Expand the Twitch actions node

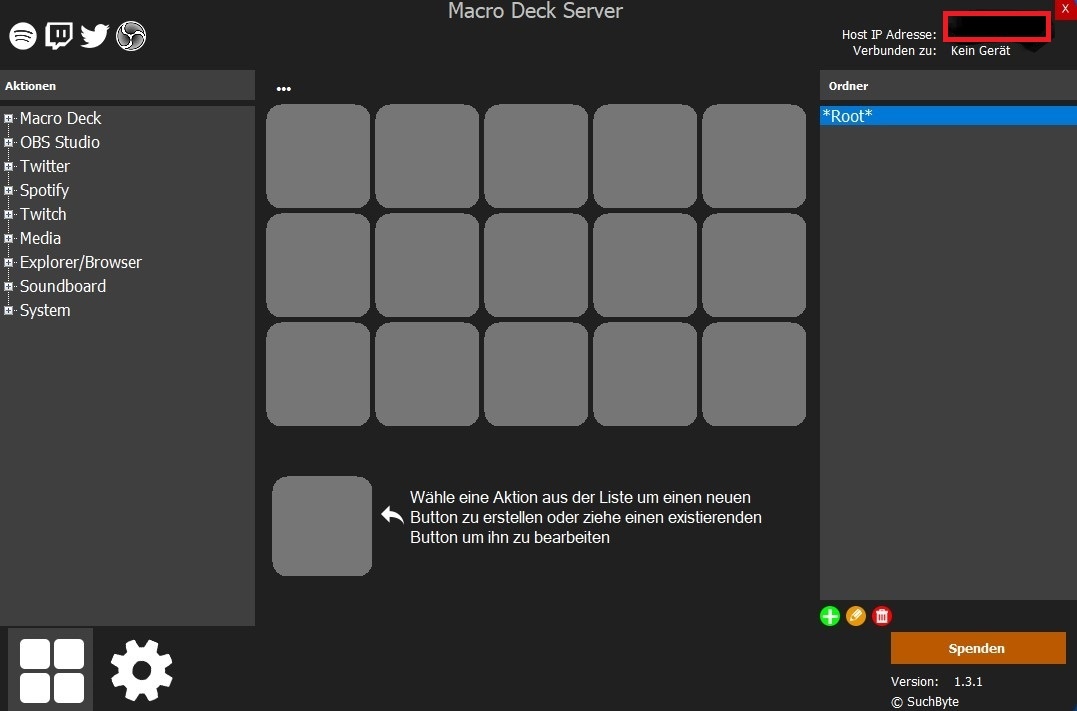point(8,215)
